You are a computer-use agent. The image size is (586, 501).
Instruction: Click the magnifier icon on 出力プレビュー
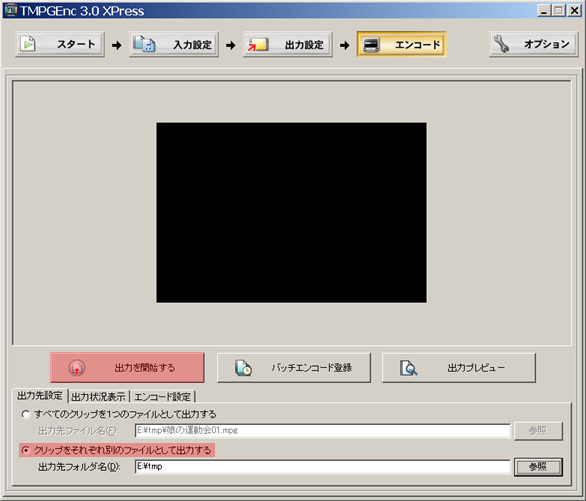point(408,368)
